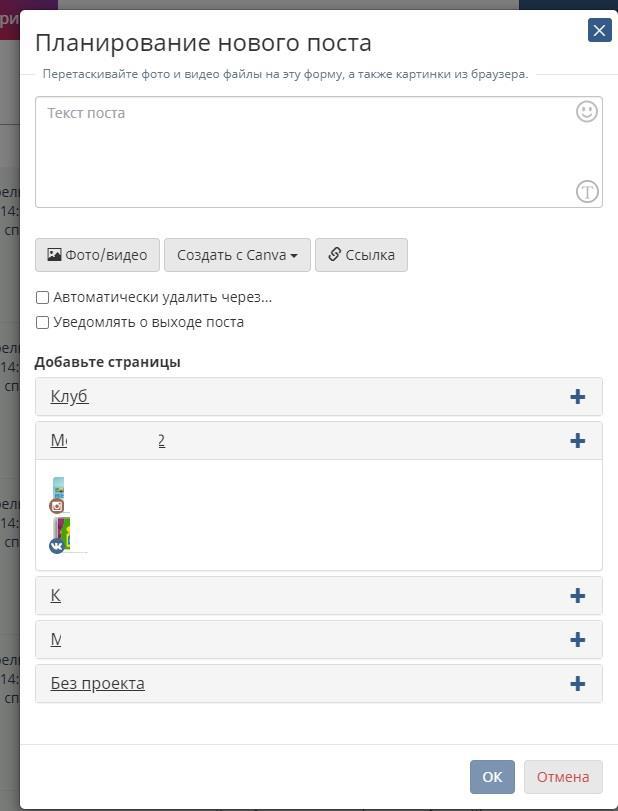Confirm with the OK button
The image size is (618, 811).
[x=492, y=777]
